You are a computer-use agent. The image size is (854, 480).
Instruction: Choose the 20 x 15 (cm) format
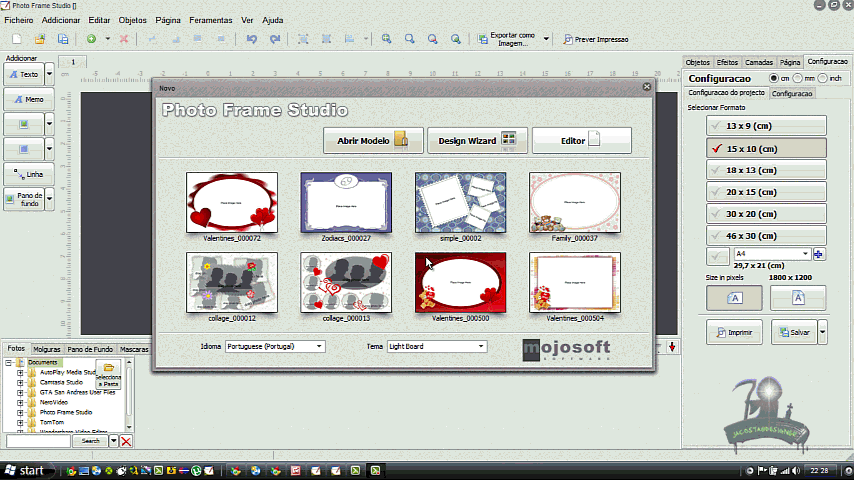pyautogui.click(x=766, y=192)
